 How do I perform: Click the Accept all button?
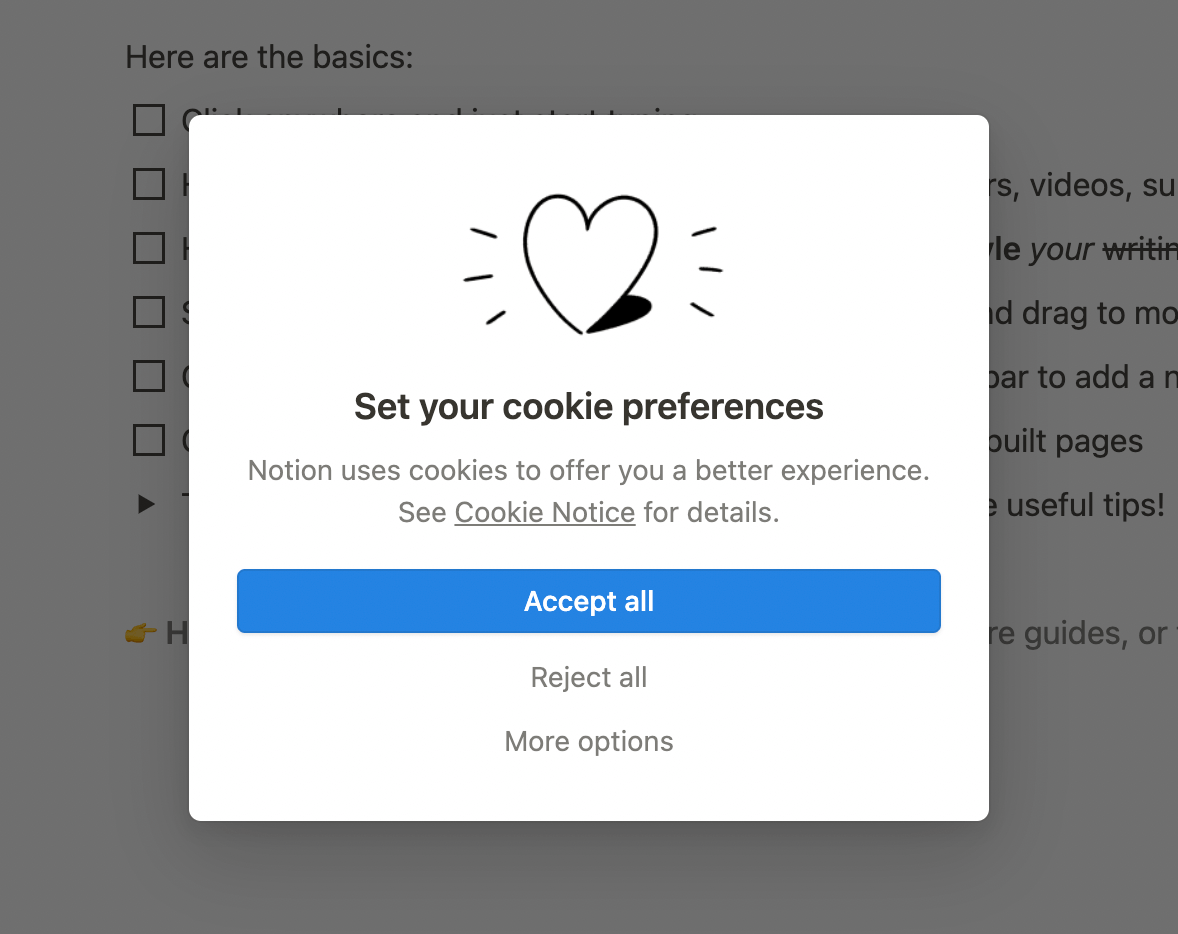tap(588, 601)
